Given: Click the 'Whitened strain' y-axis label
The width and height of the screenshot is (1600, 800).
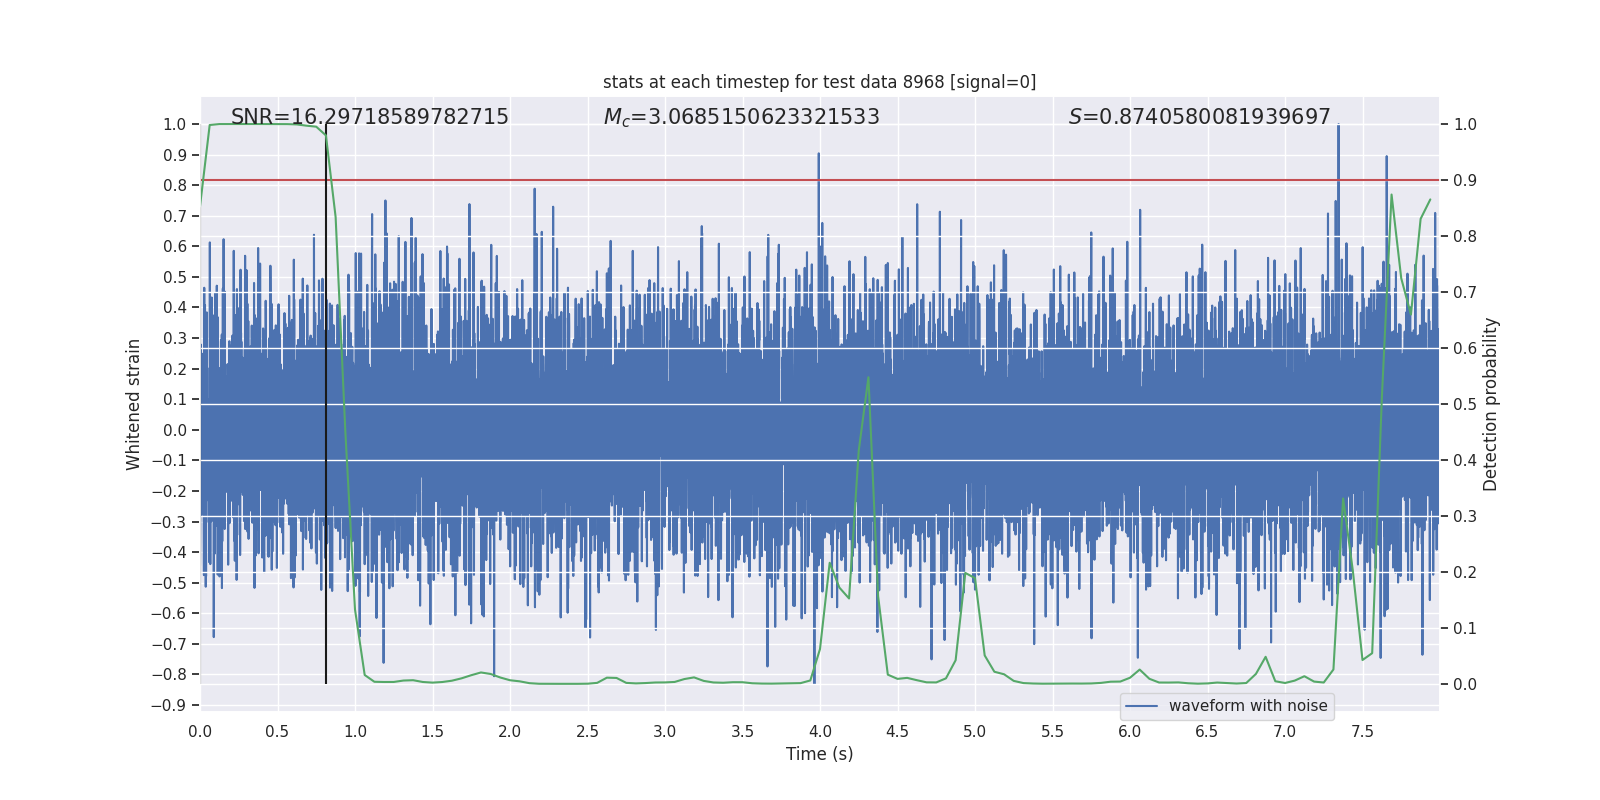Looking at the screenshot, I should click(x=133, y=404).
